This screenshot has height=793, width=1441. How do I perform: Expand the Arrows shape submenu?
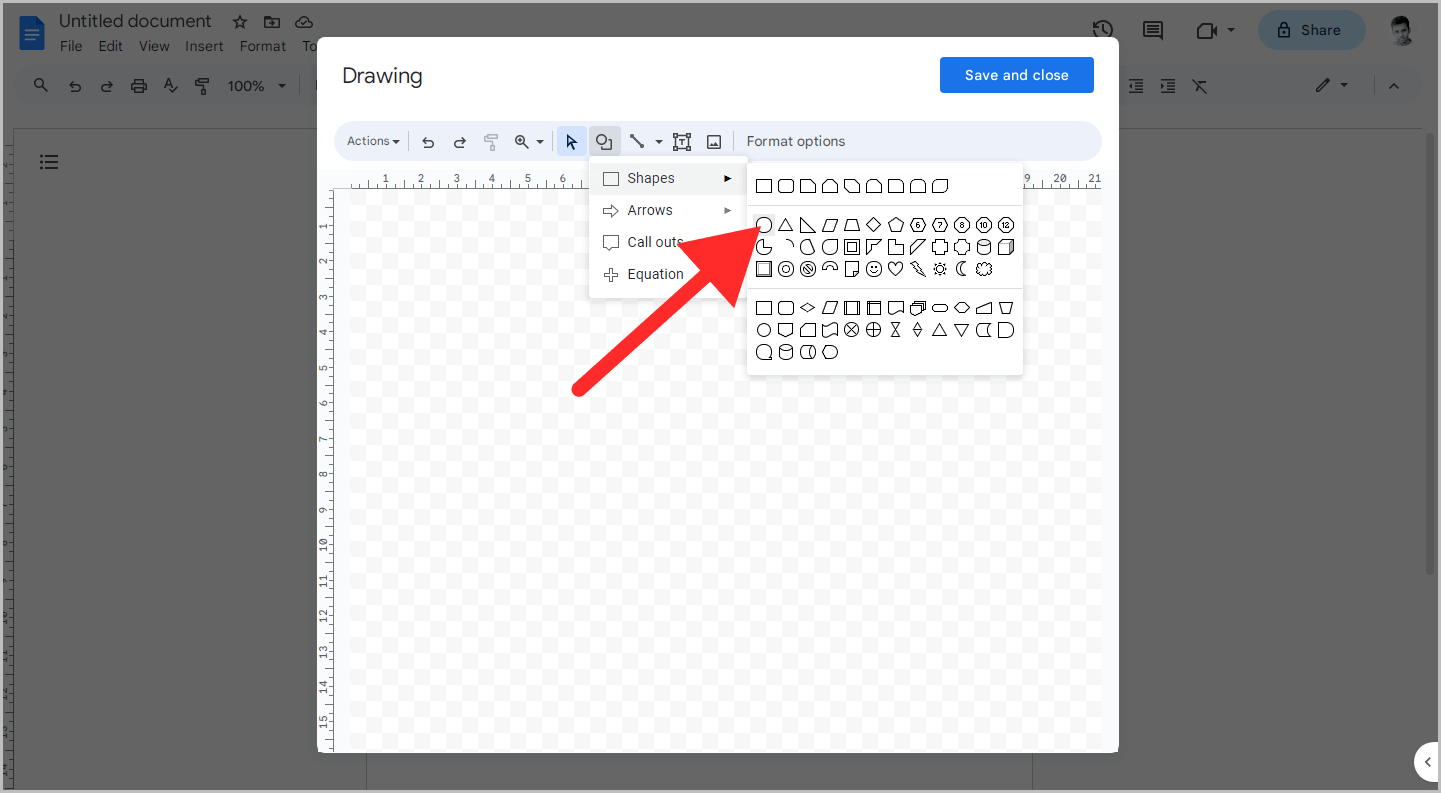point(649,210)
